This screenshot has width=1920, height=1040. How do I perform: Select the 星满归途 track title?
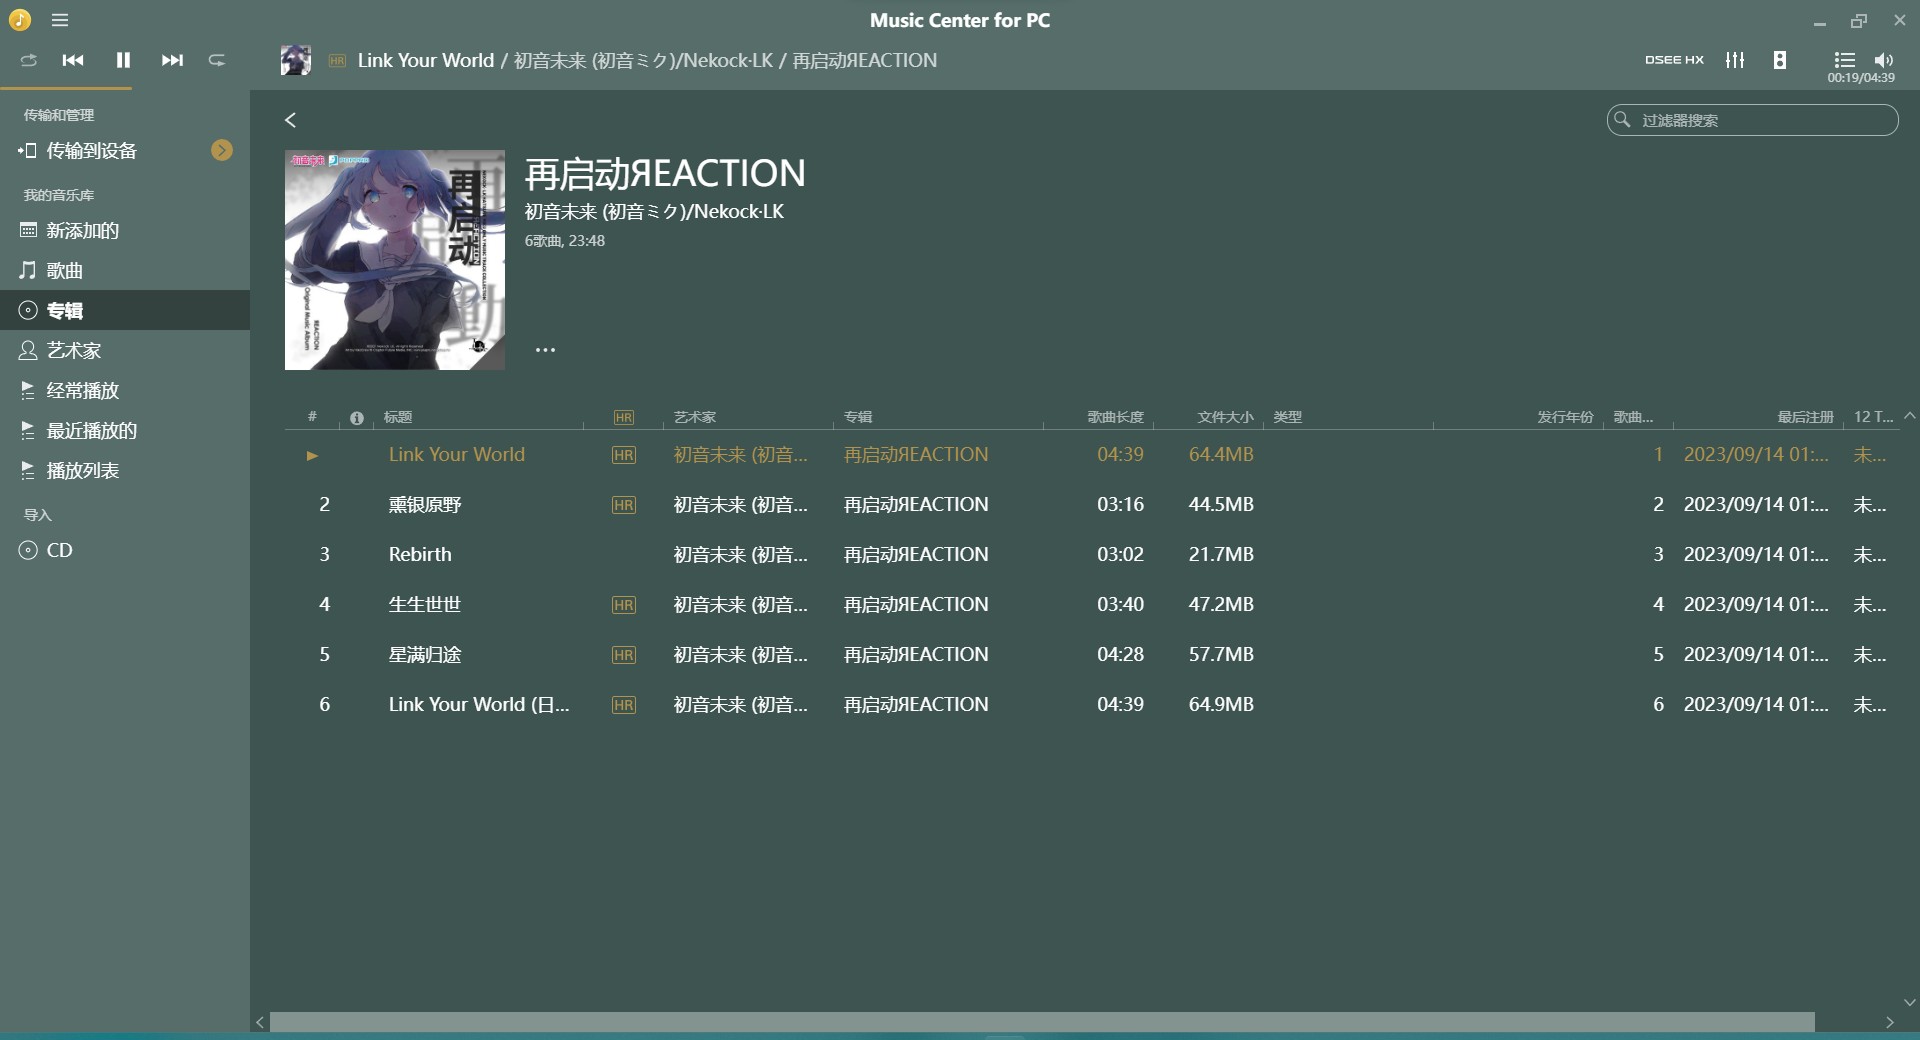coord(425,654)
